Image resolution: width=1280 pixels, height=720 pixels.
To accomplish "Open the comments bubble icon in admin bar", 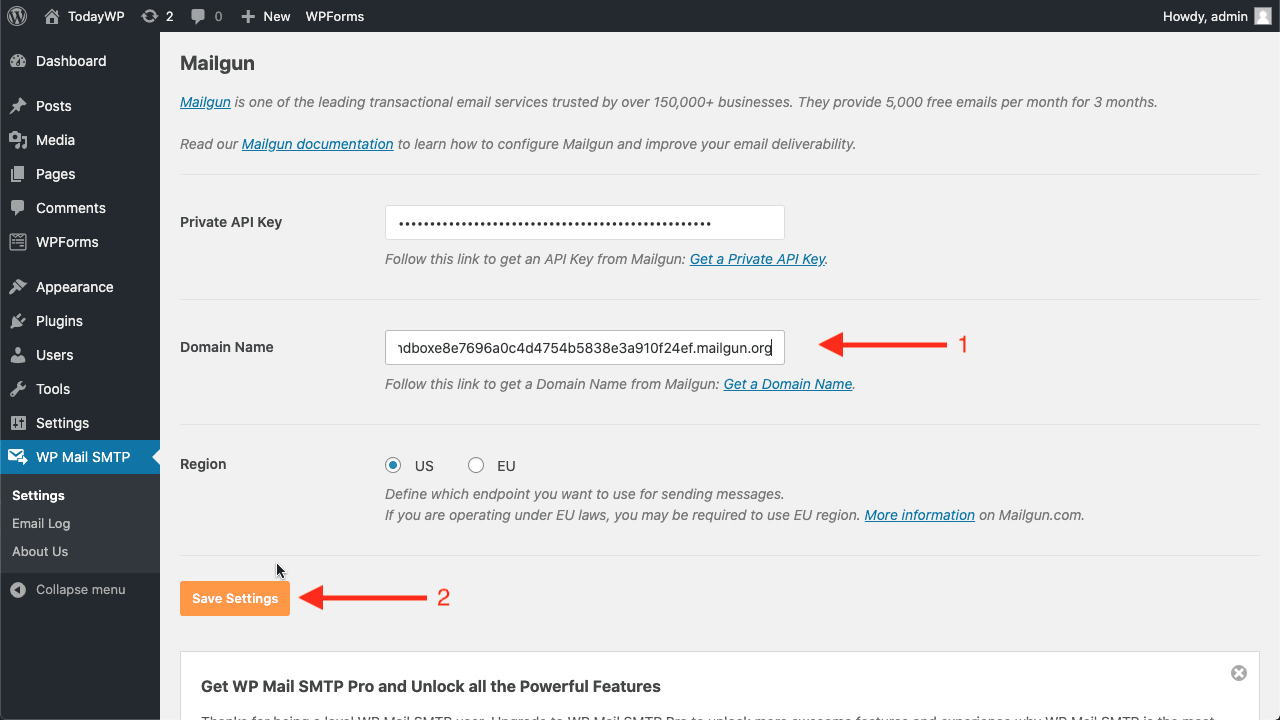I will (x=198, y=16).
